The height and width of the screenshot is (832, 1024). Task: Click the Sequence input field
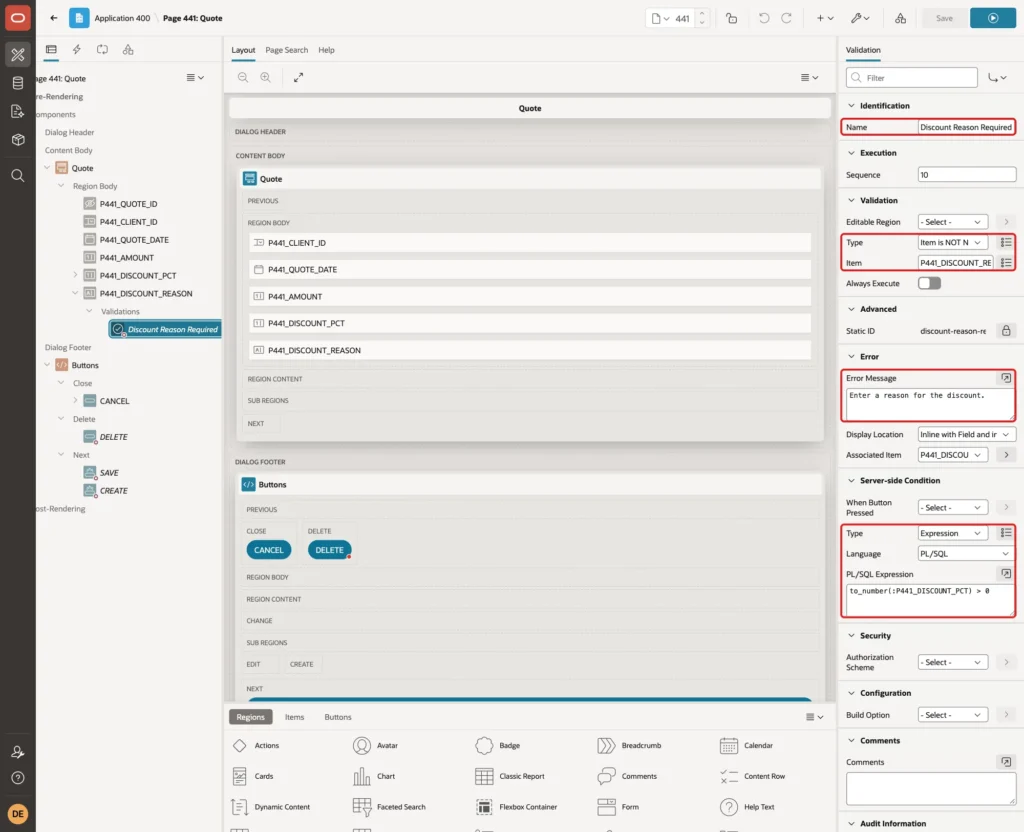(x=967, y=175)
